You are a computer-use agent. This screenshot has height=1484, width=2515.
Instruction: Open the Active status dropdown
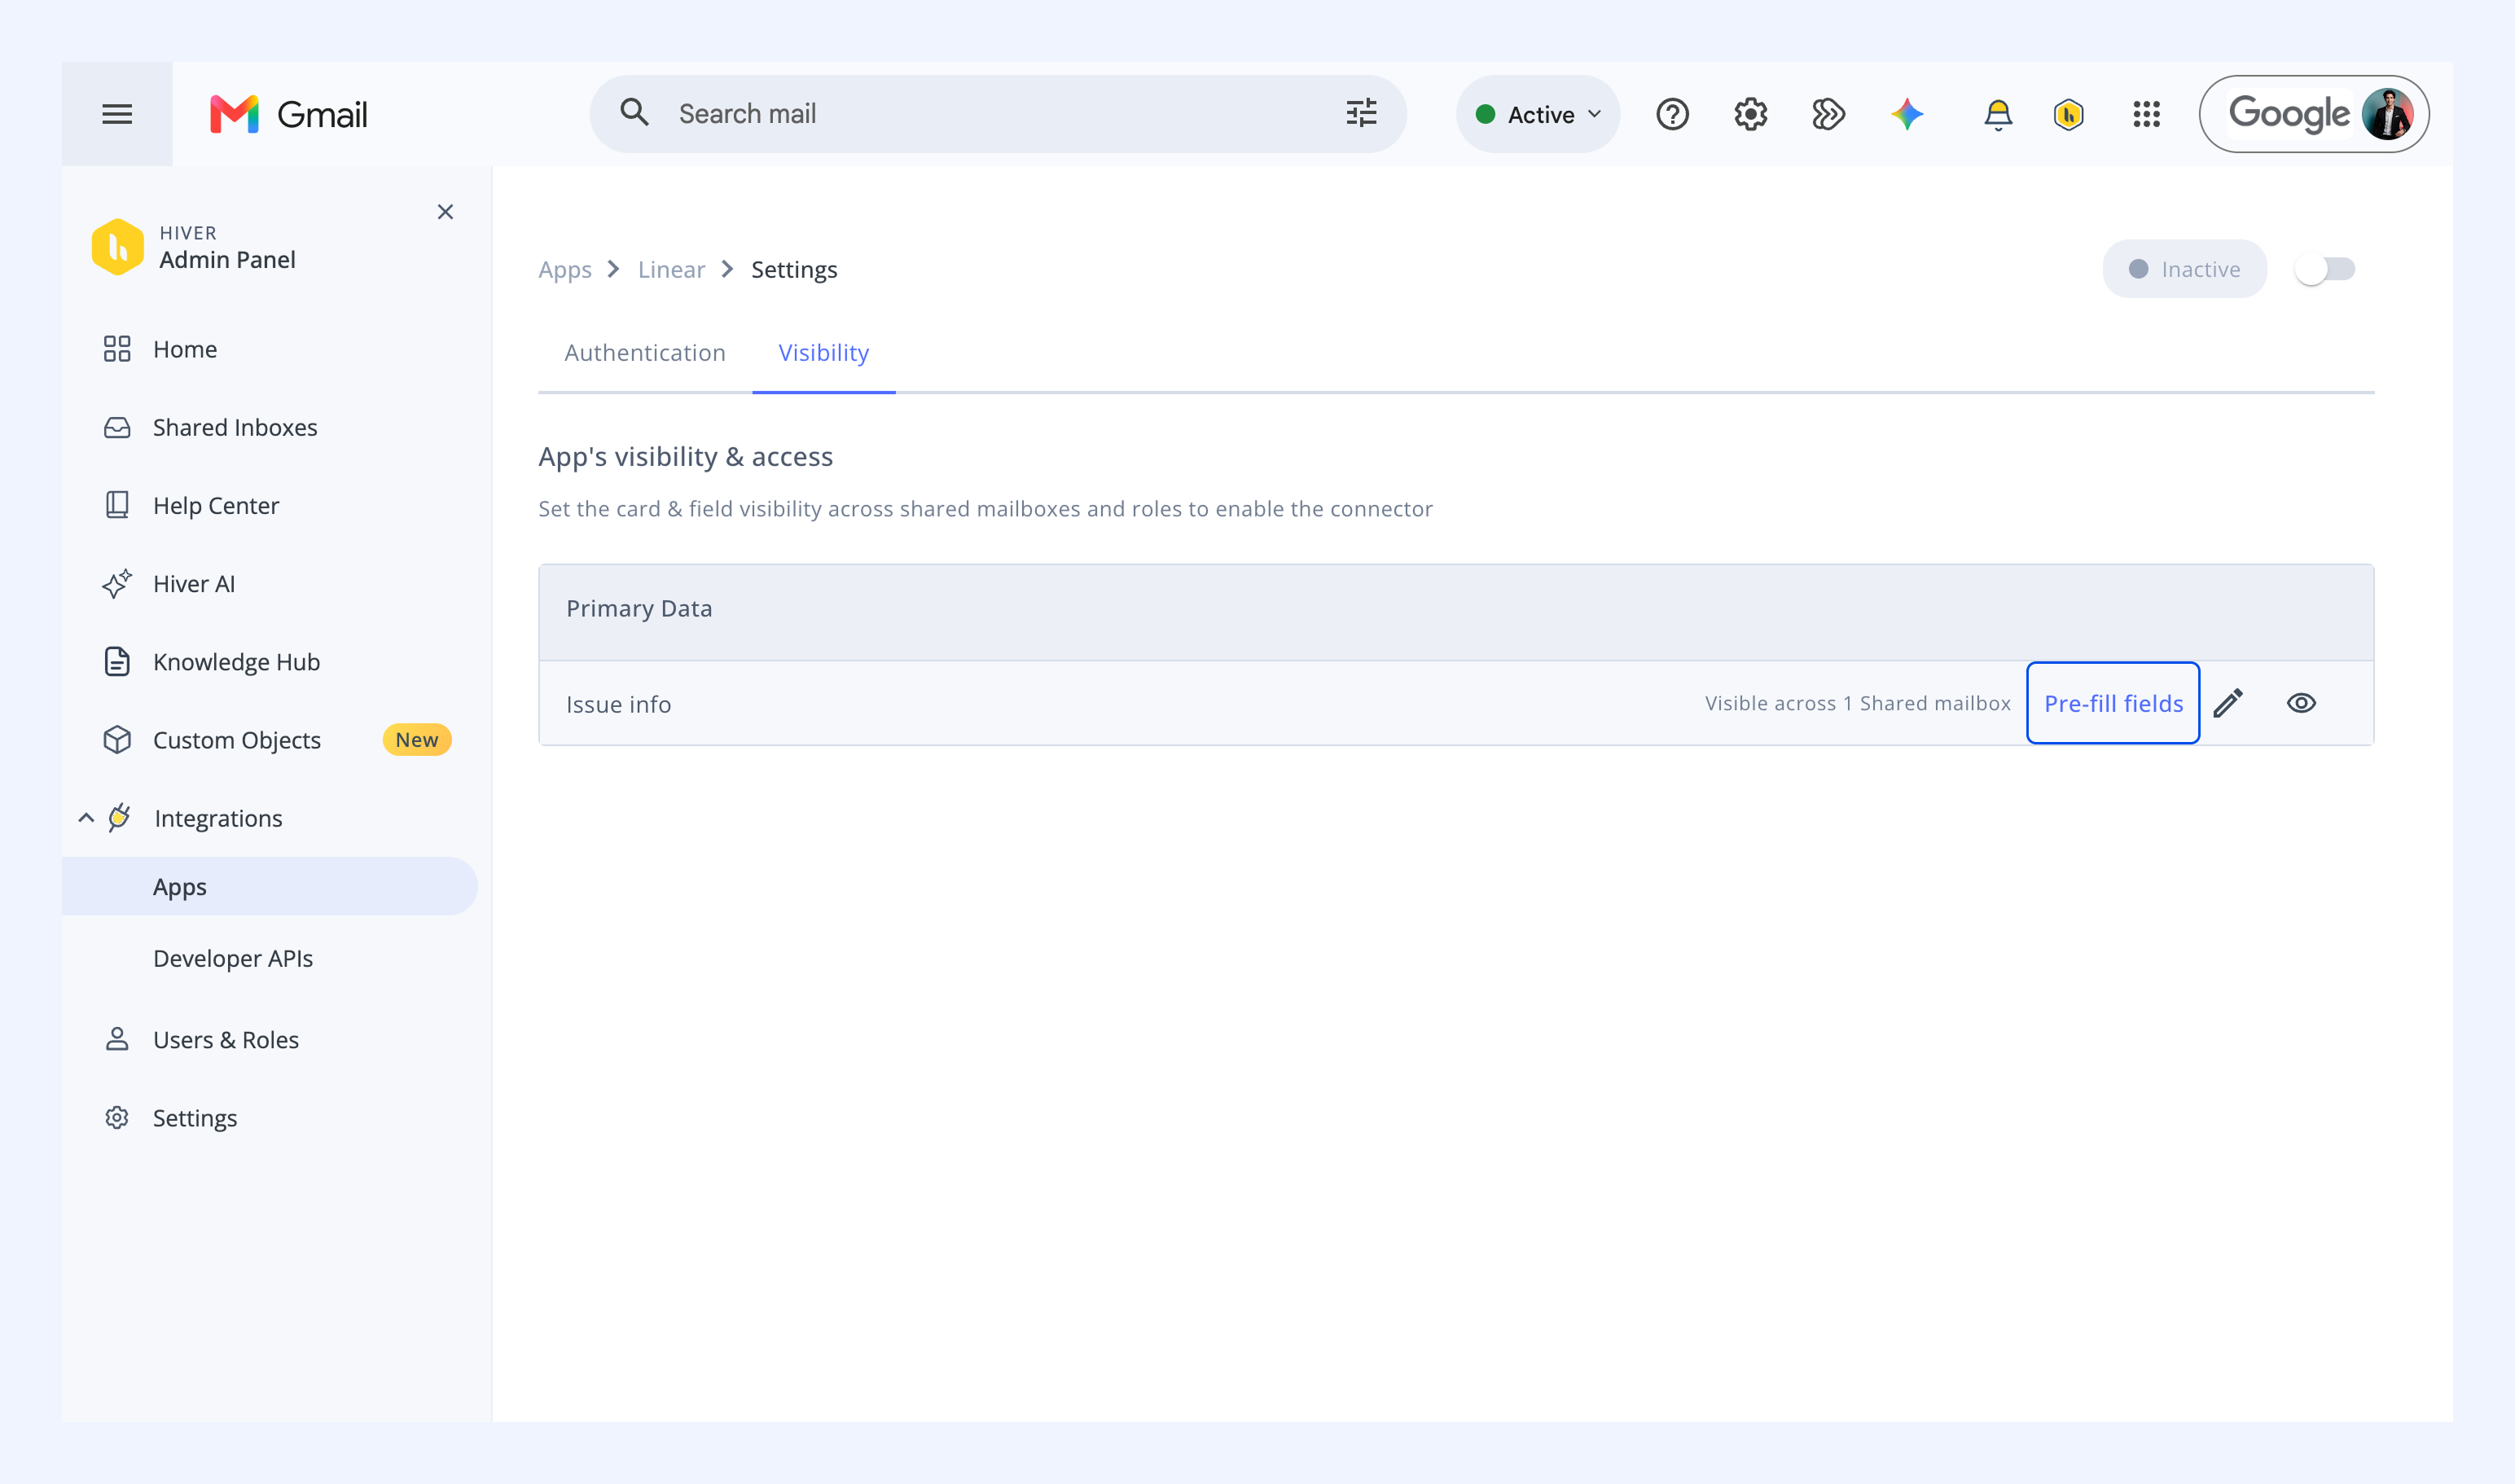point(1538,114)
